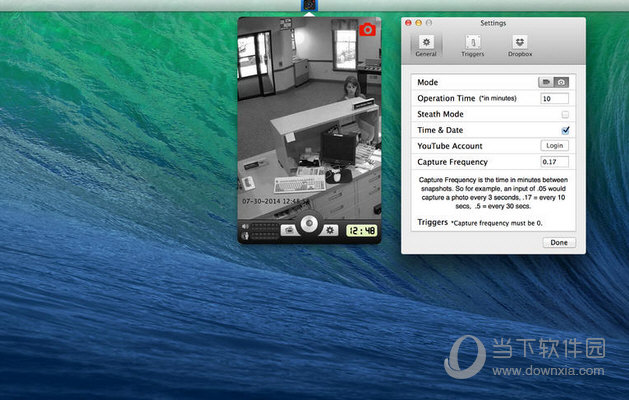Screen dimensions: 629x400
Task: Select photo mode in Mode toggle
Action: click(561, 82)
